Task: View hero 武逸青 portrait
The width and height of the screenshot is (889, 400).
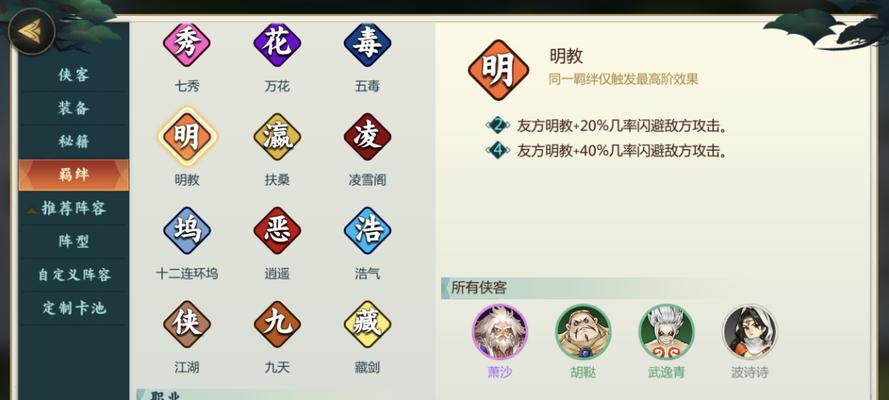Action: [666, 332]
